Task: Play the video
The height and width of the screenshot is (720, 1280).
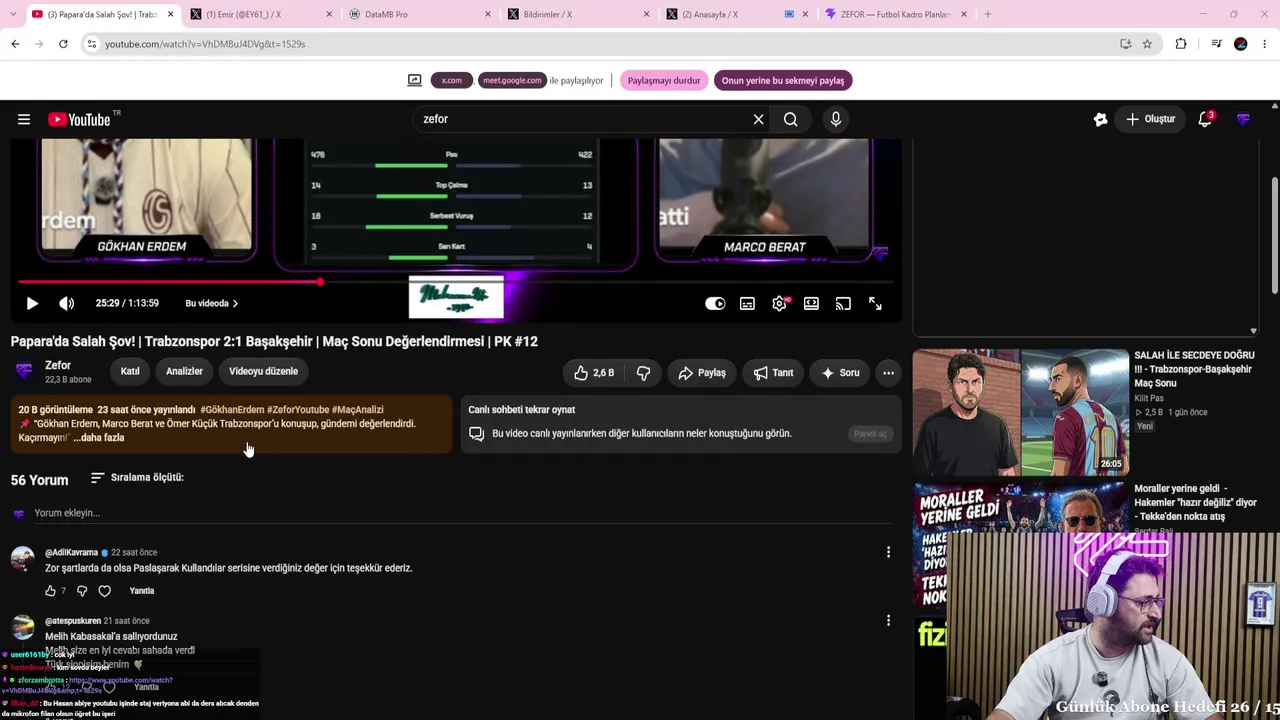Action: [32, 303]
